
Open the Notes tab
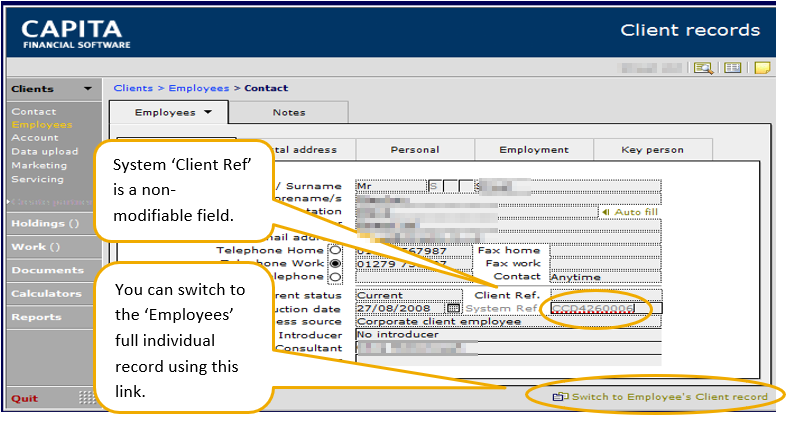point(289,113)
